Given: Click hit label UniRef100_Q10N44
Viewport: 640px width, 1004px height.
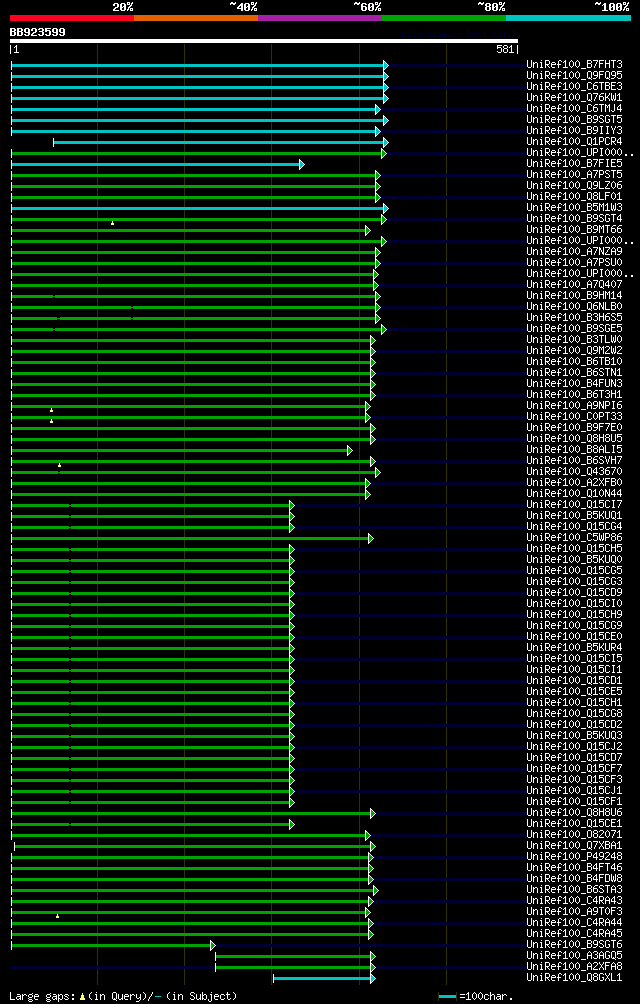Looking at the screenshot, I should click(574, 494).
